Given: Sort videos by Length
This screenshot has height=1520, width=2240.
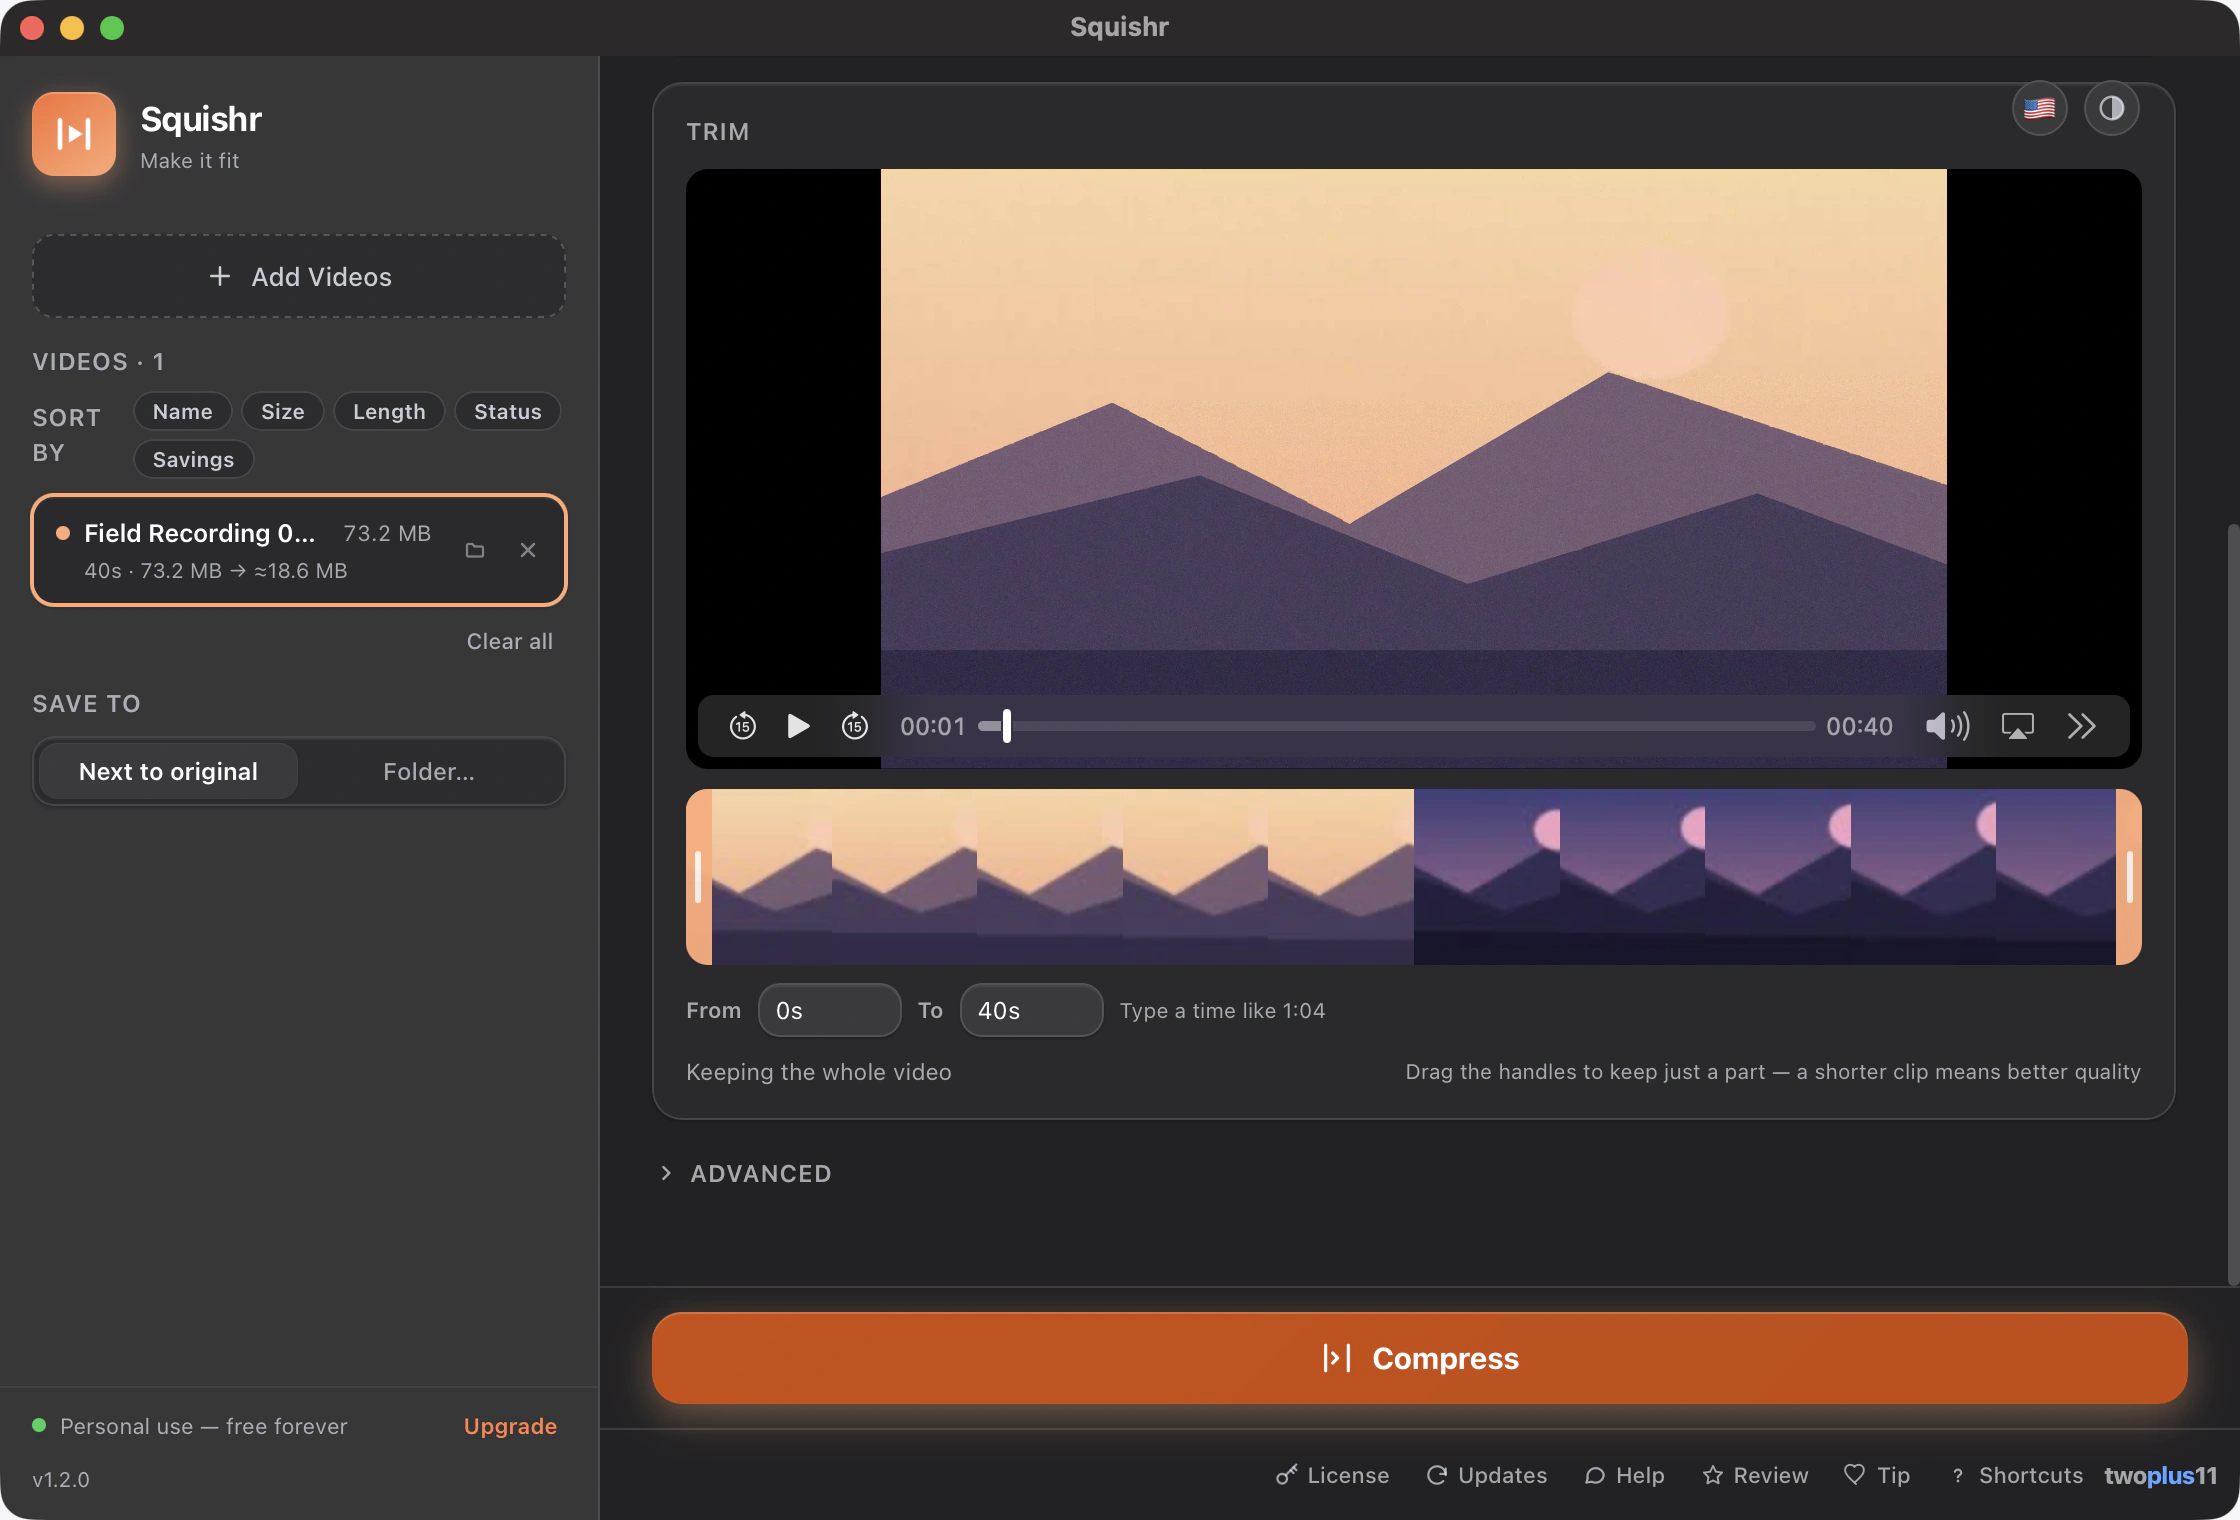Looking at the screenshot, I should coord(389,411).
